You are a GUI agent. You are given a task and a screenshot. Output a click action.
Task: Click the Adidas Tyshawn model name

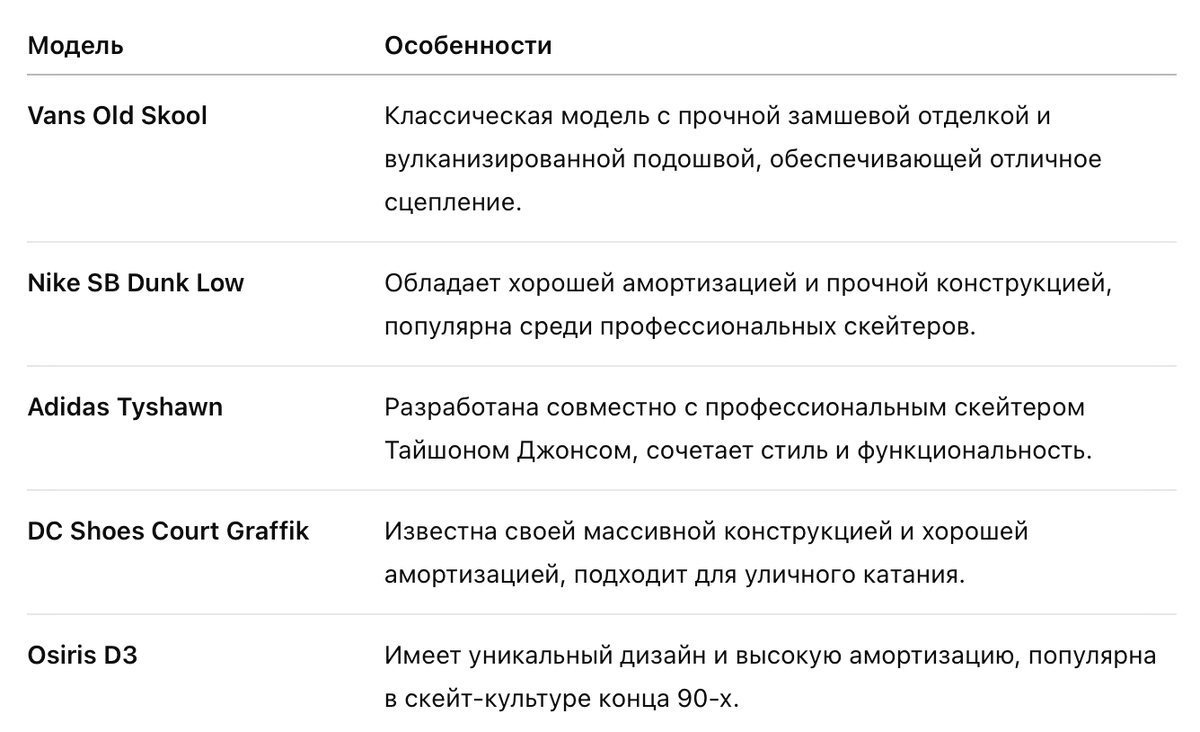[x=126, y=408]
